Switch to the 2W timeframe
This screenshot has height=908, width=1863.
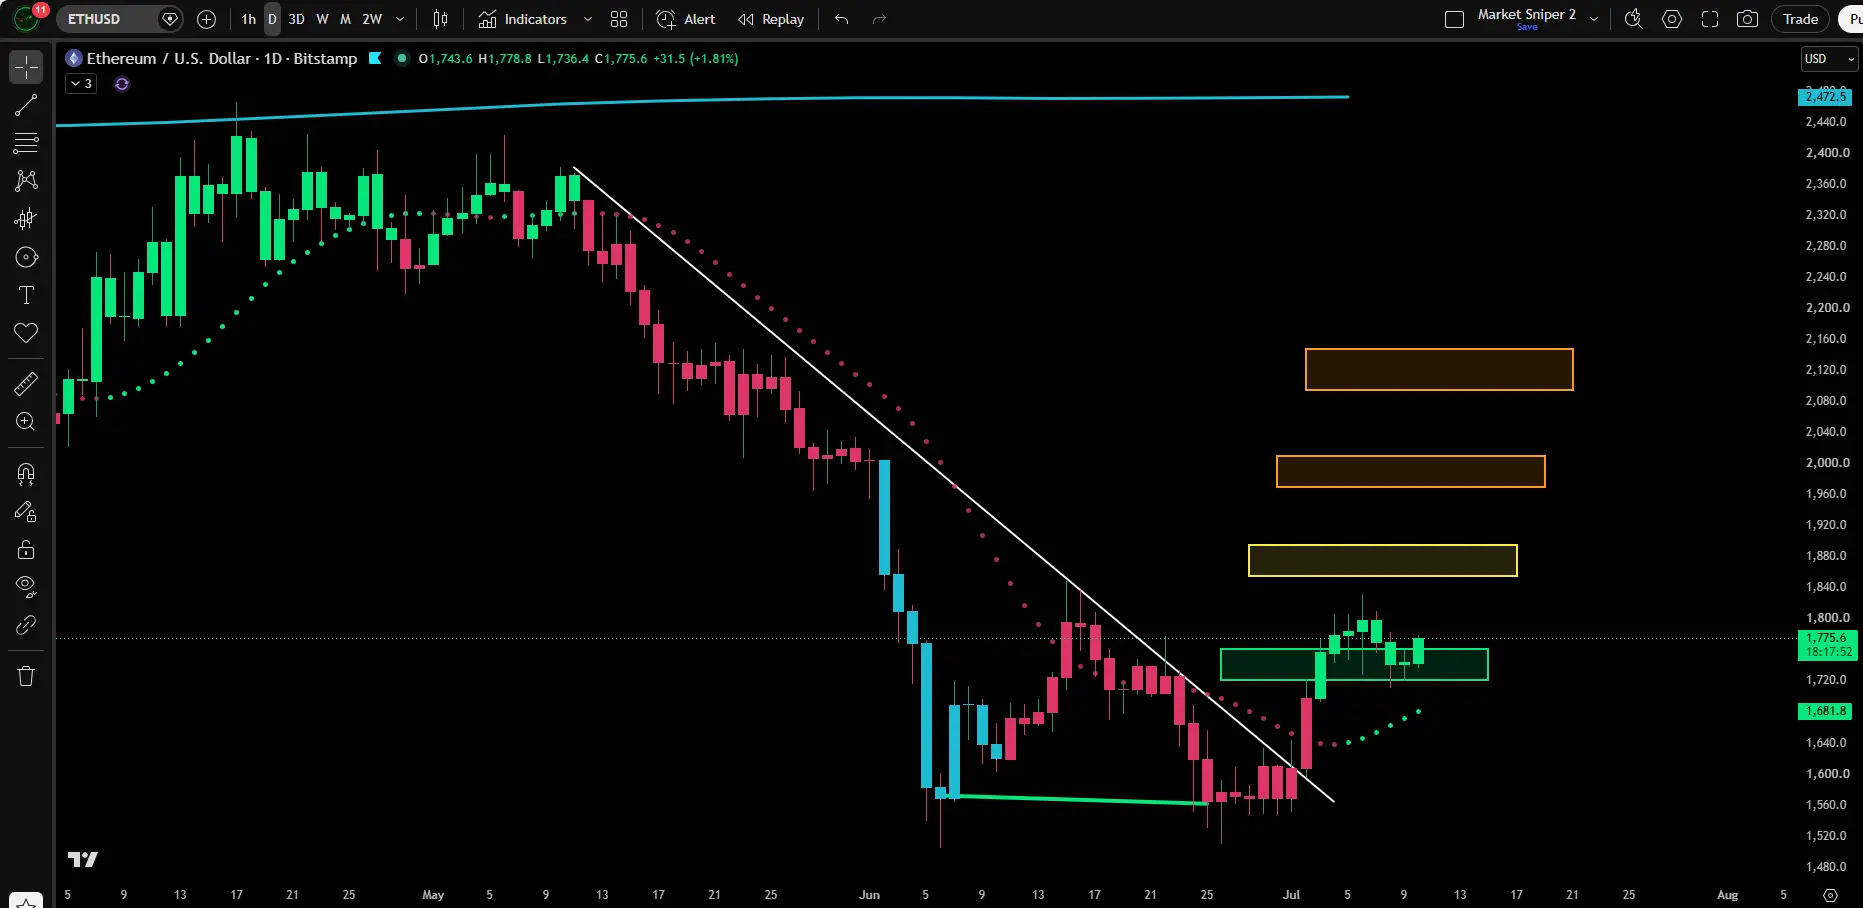(372, 19)
